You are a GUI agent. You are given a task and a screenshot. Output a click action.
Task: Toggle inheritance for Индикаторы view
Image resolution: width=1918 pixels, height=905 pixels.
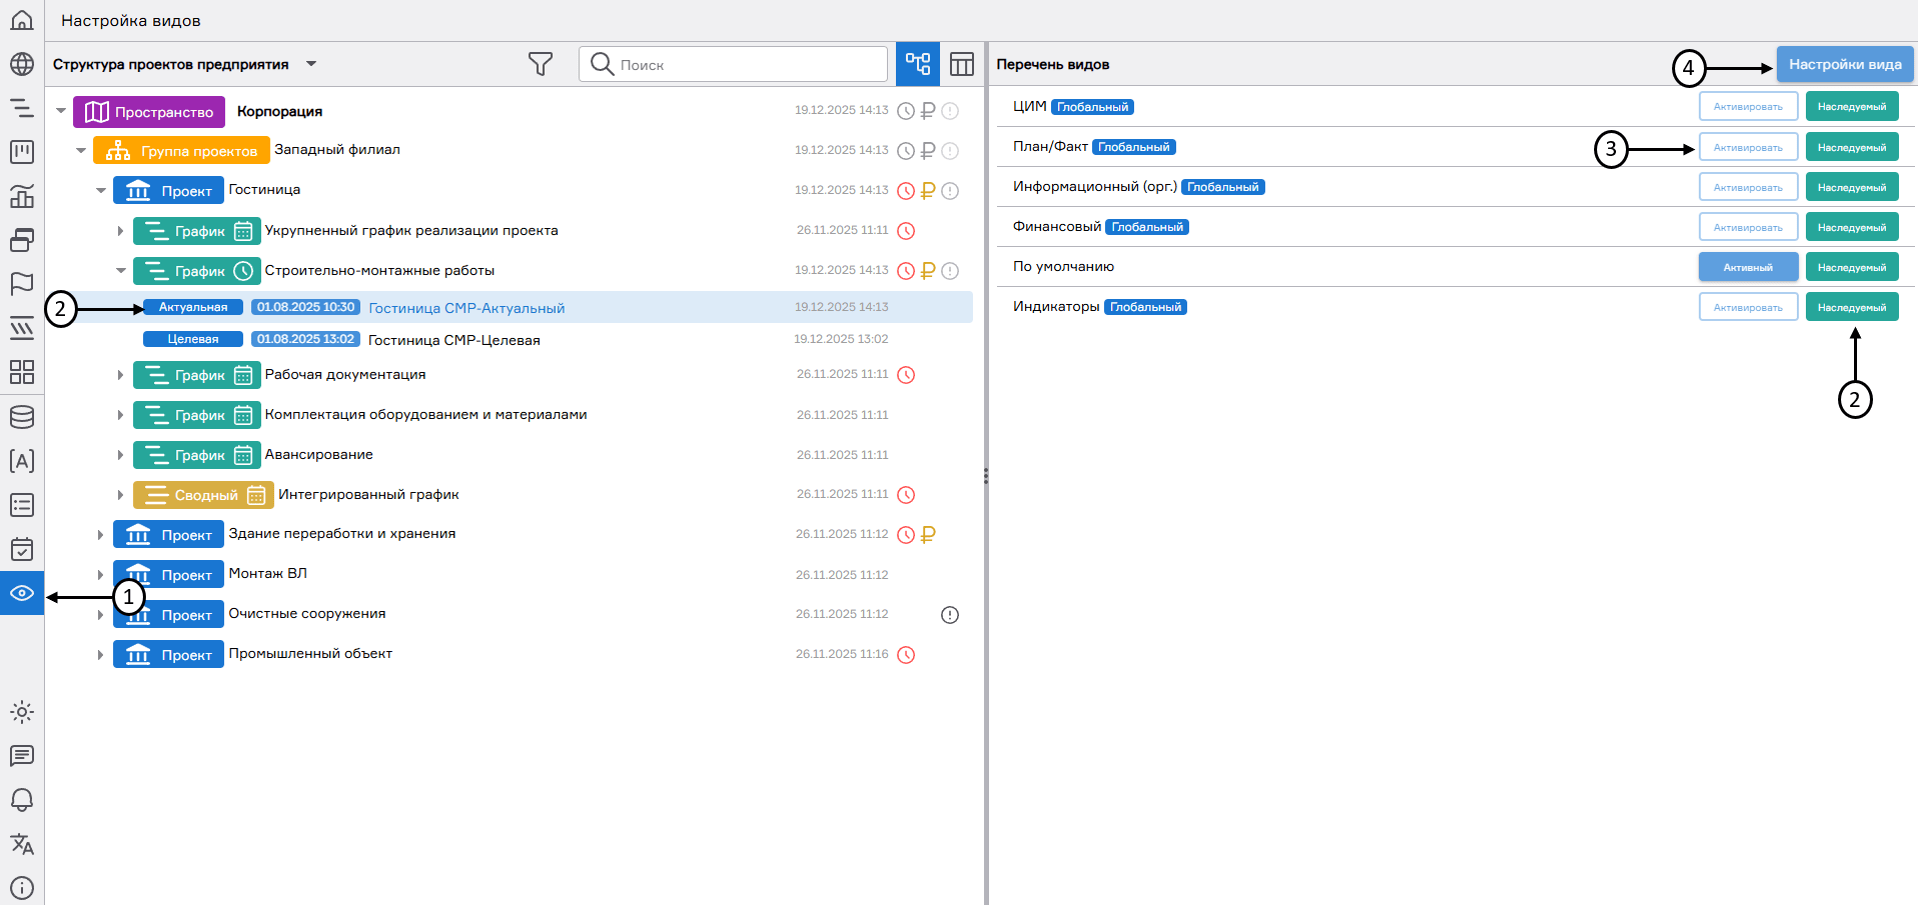(x=1851, y=307)
